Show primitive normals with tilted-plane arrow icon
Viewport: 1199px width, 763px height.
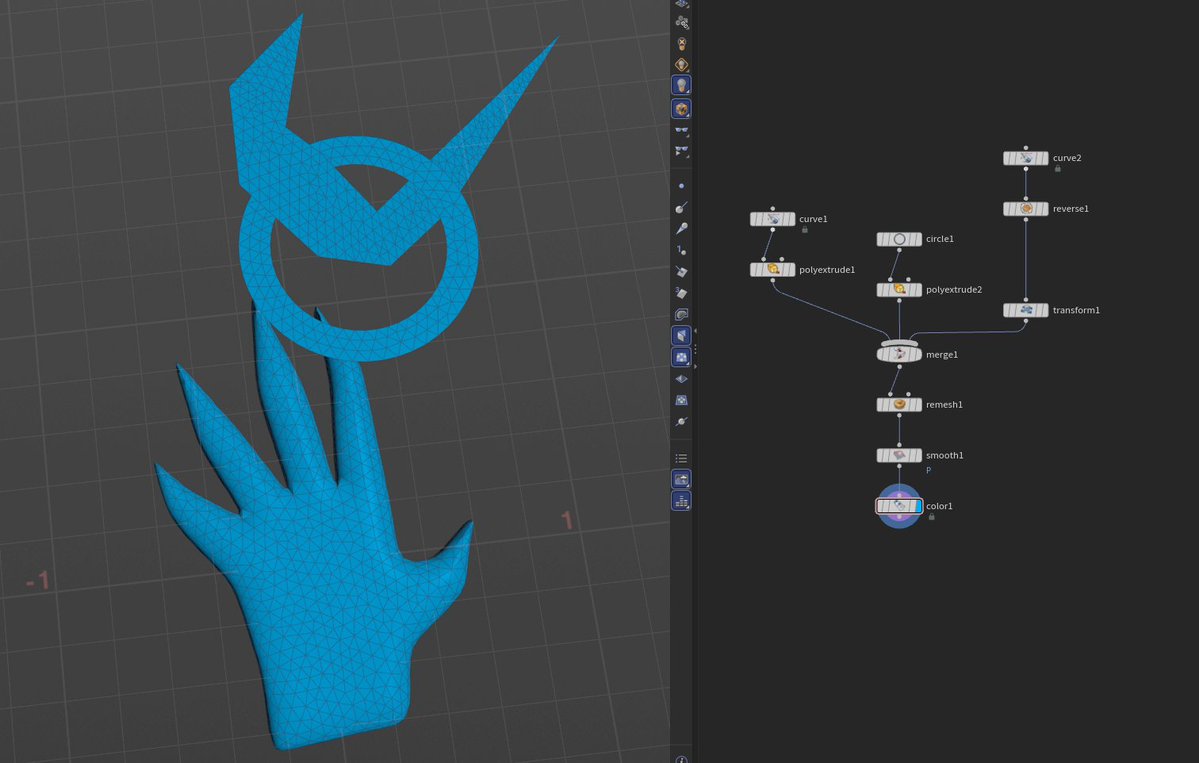[681, 271]
